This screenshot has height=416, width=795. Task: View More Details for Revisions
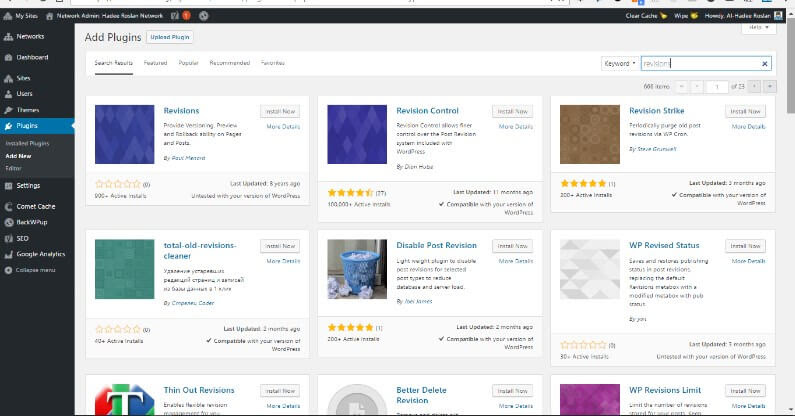(283, 127)
